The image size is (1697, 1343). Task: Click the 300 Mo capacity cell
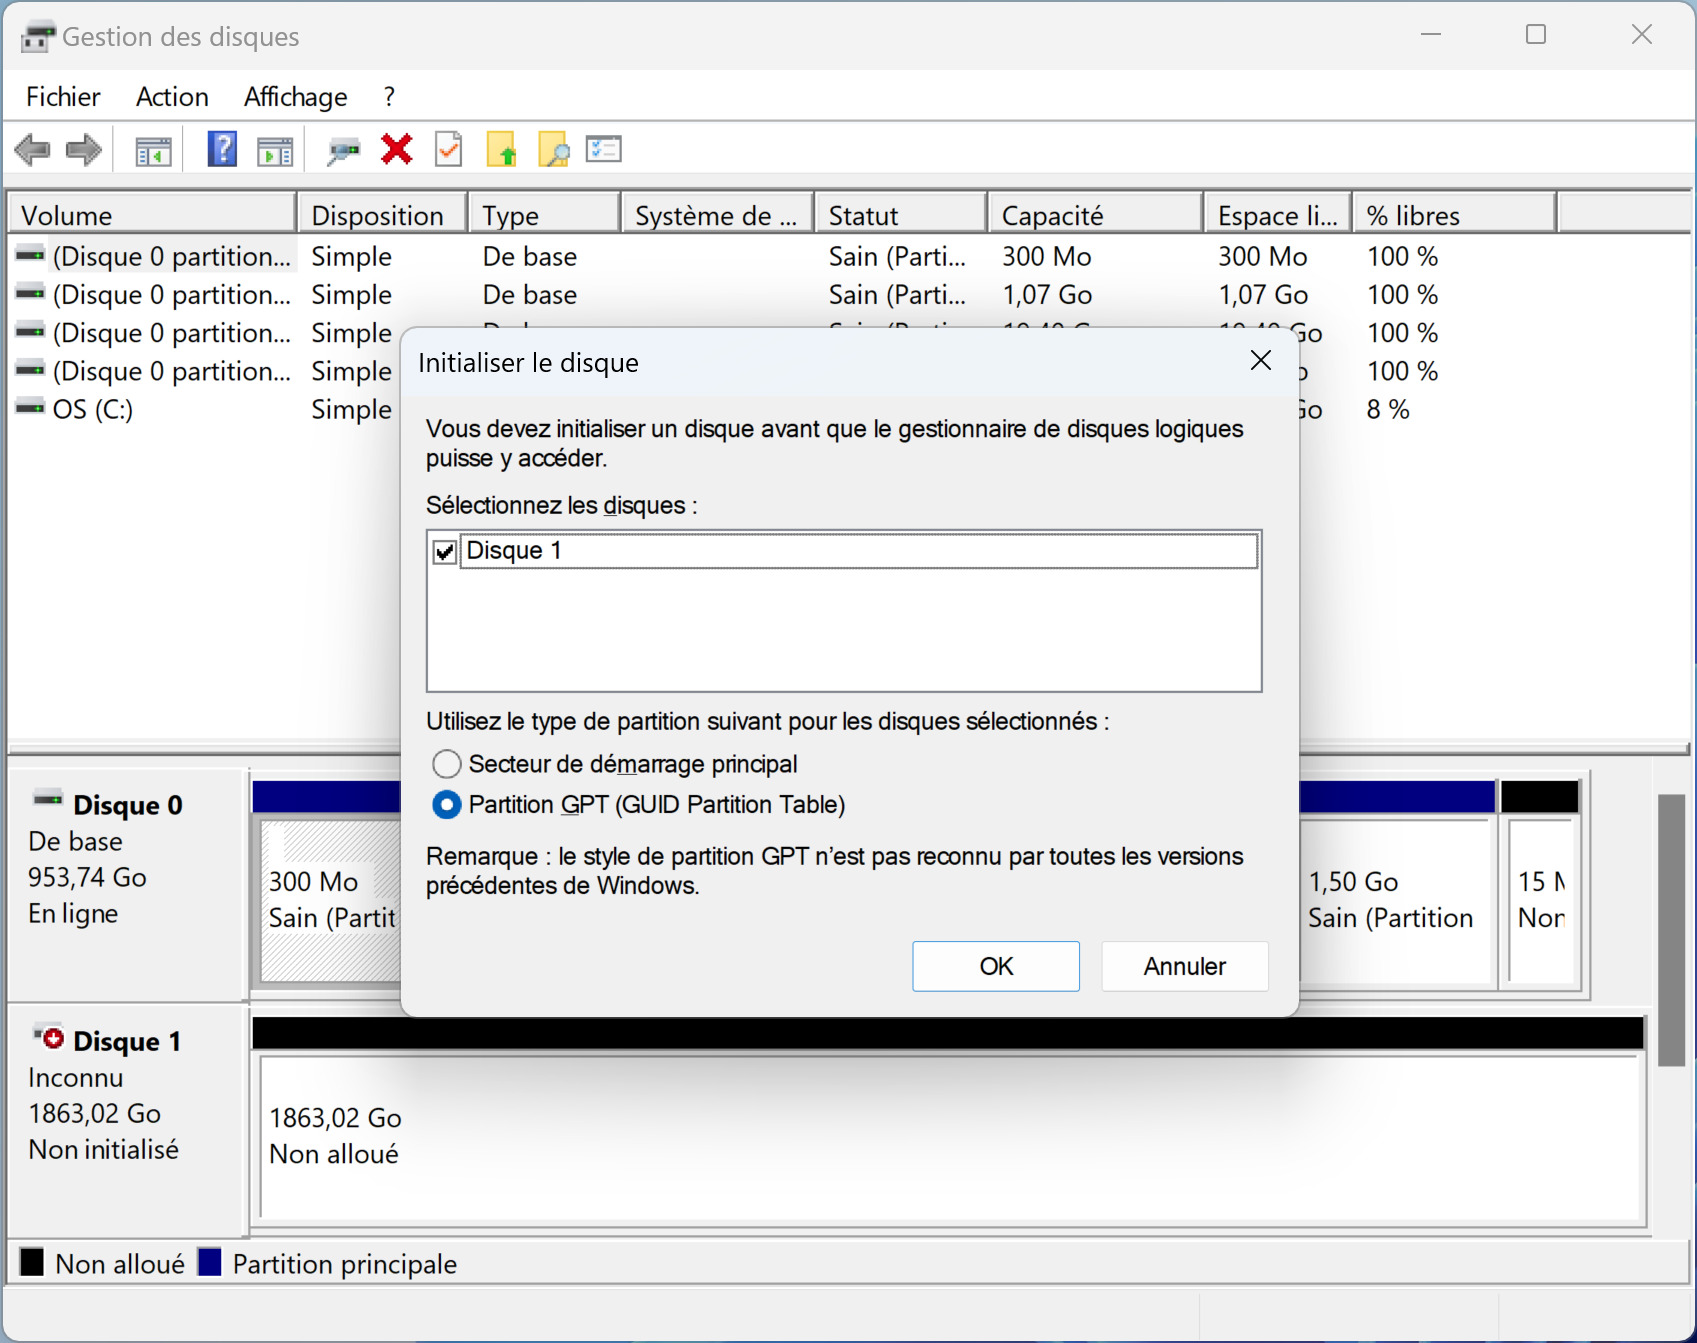[1046, 257]
